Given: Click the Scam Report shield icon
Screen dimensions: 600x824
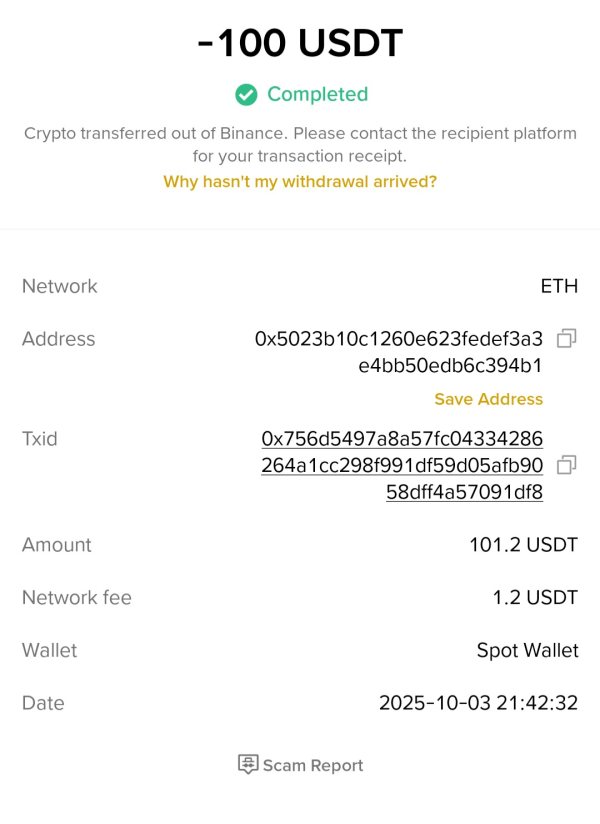Looking at the screenshot, I should [248, 765].
